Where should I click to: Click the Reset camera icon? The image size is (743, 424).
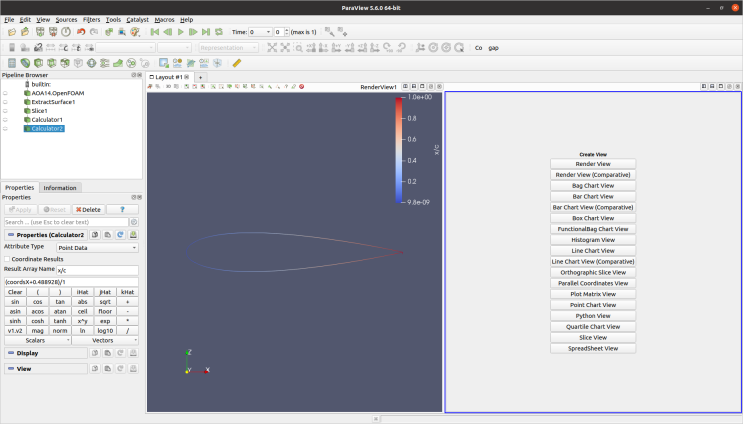point(272,48)
